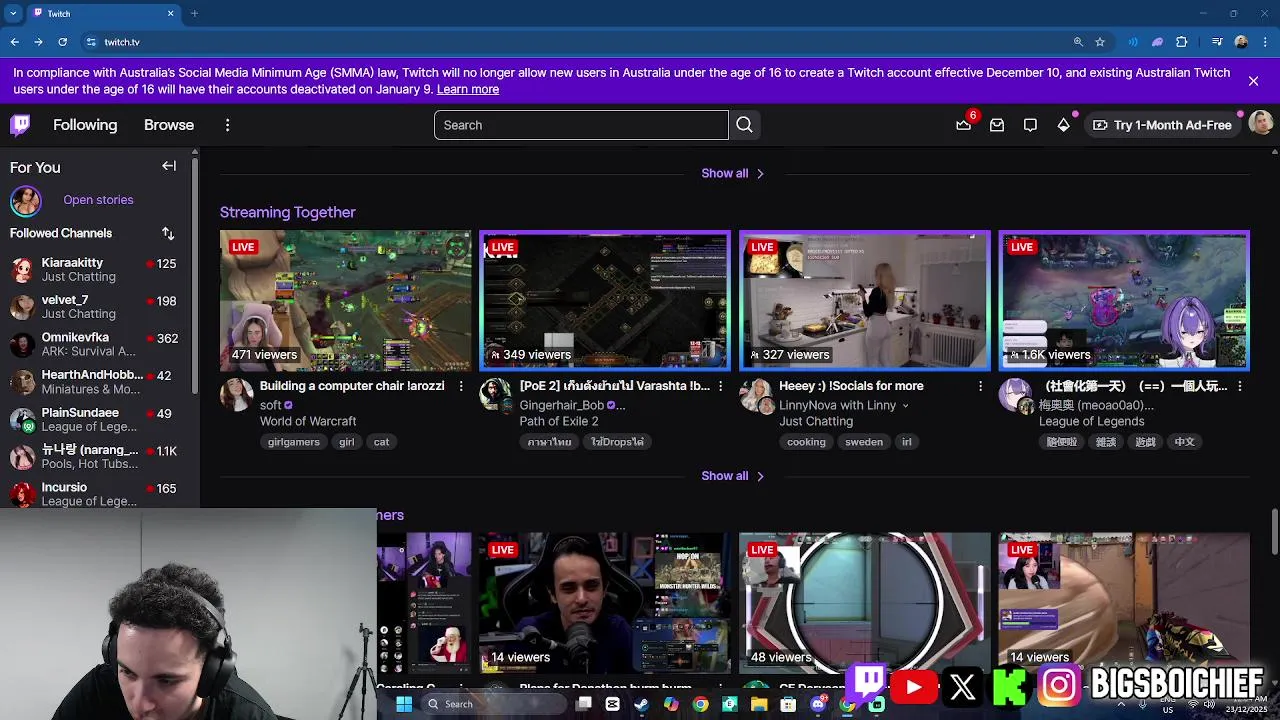
Task: Open Chrome three-dot menu
Action: point(1264,42)
